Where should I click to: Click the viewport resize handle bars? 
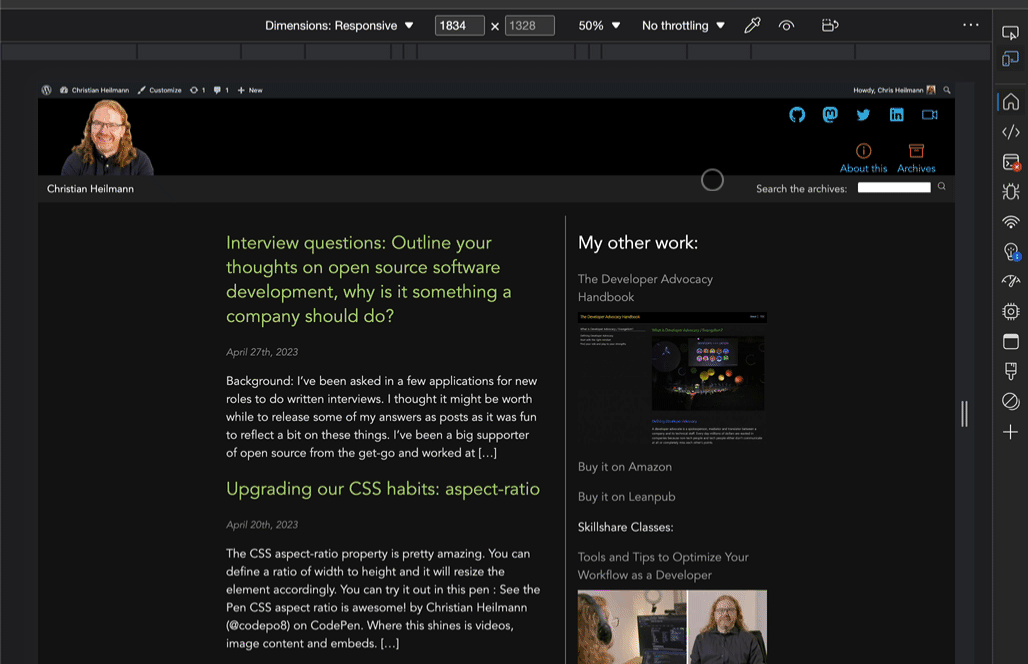tap(963, 414)
